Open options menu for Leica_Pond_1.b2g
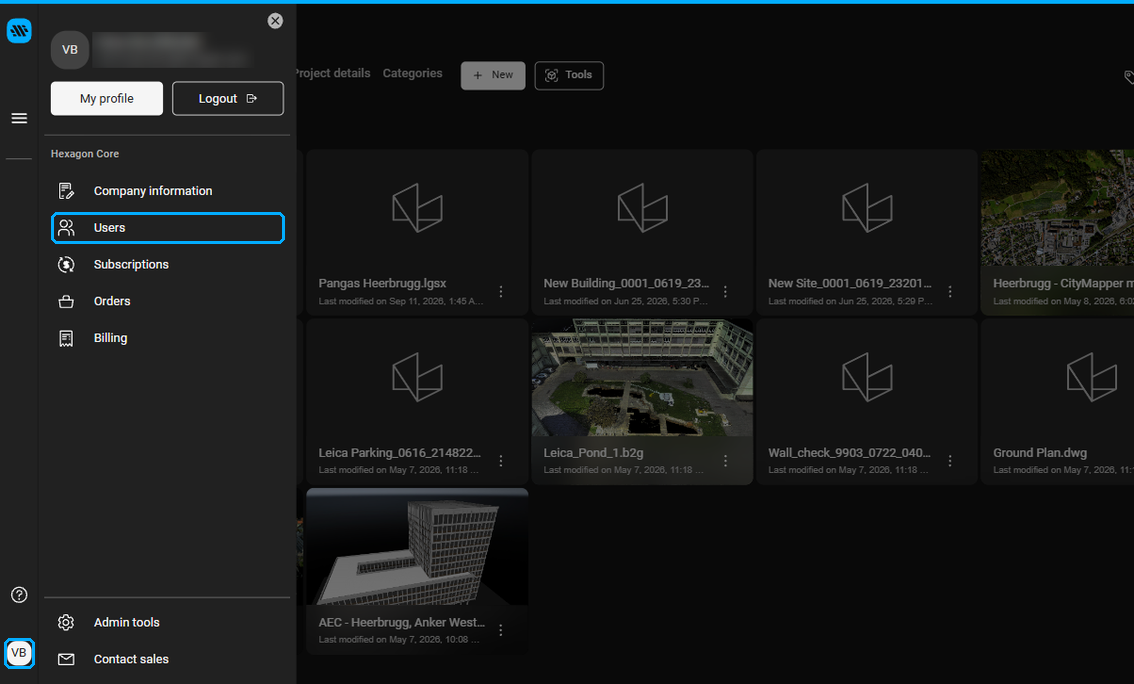Screen dimensions: 1134x684 coord(725,461)
